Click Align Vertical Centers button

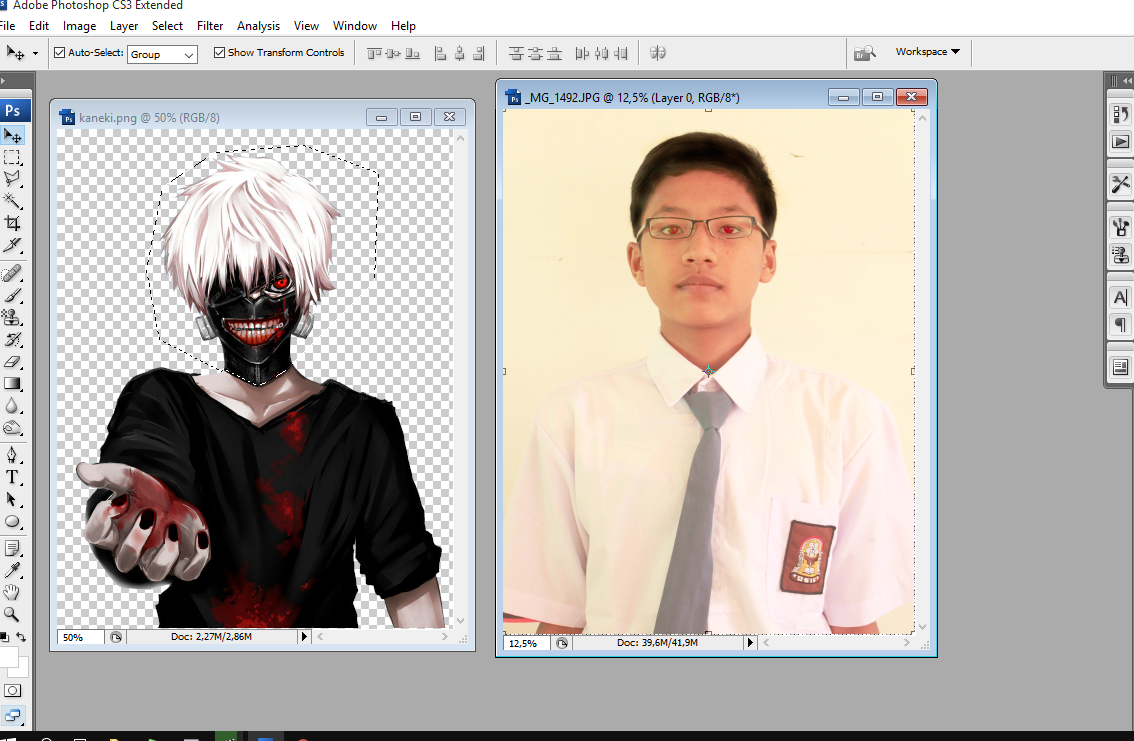point(393,53)
